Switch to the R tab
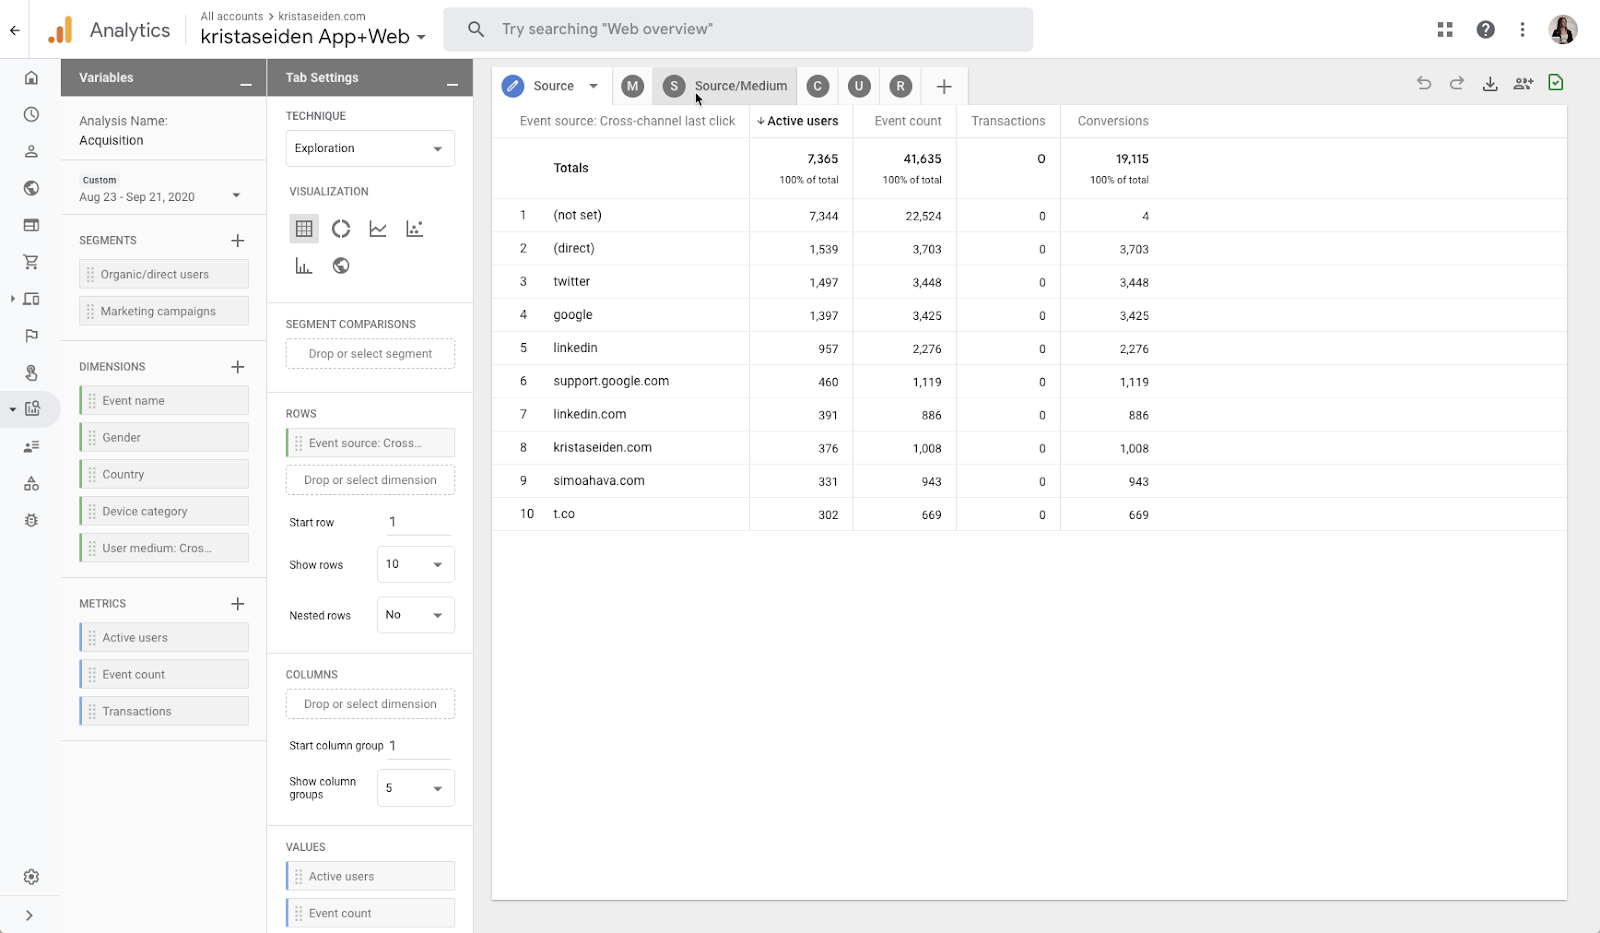1600x933 pixels. click(900, 86)
